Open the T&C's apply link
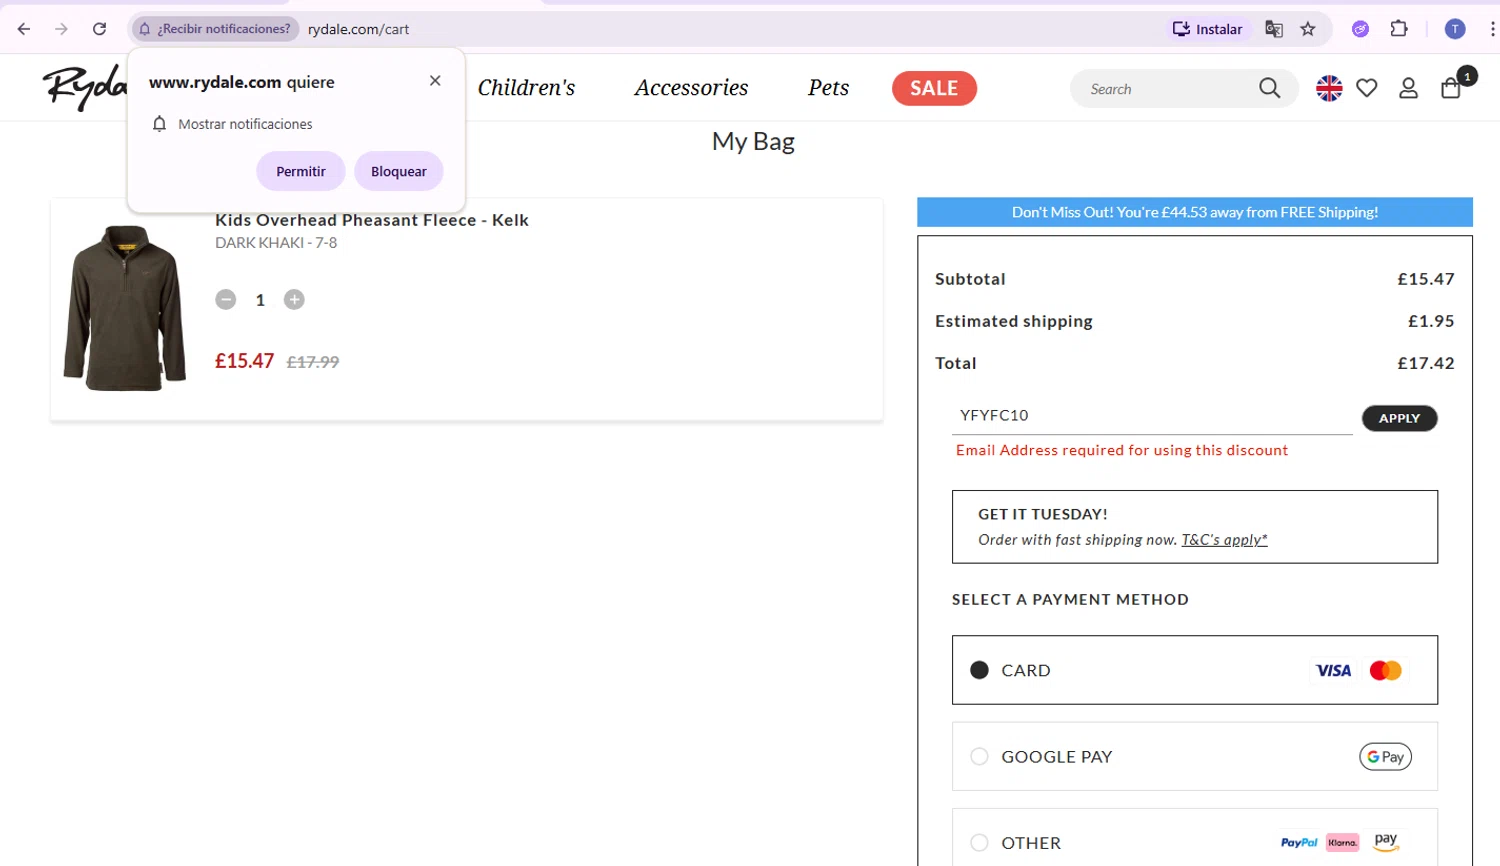 pyautogui.click(x=1224, y=539)
